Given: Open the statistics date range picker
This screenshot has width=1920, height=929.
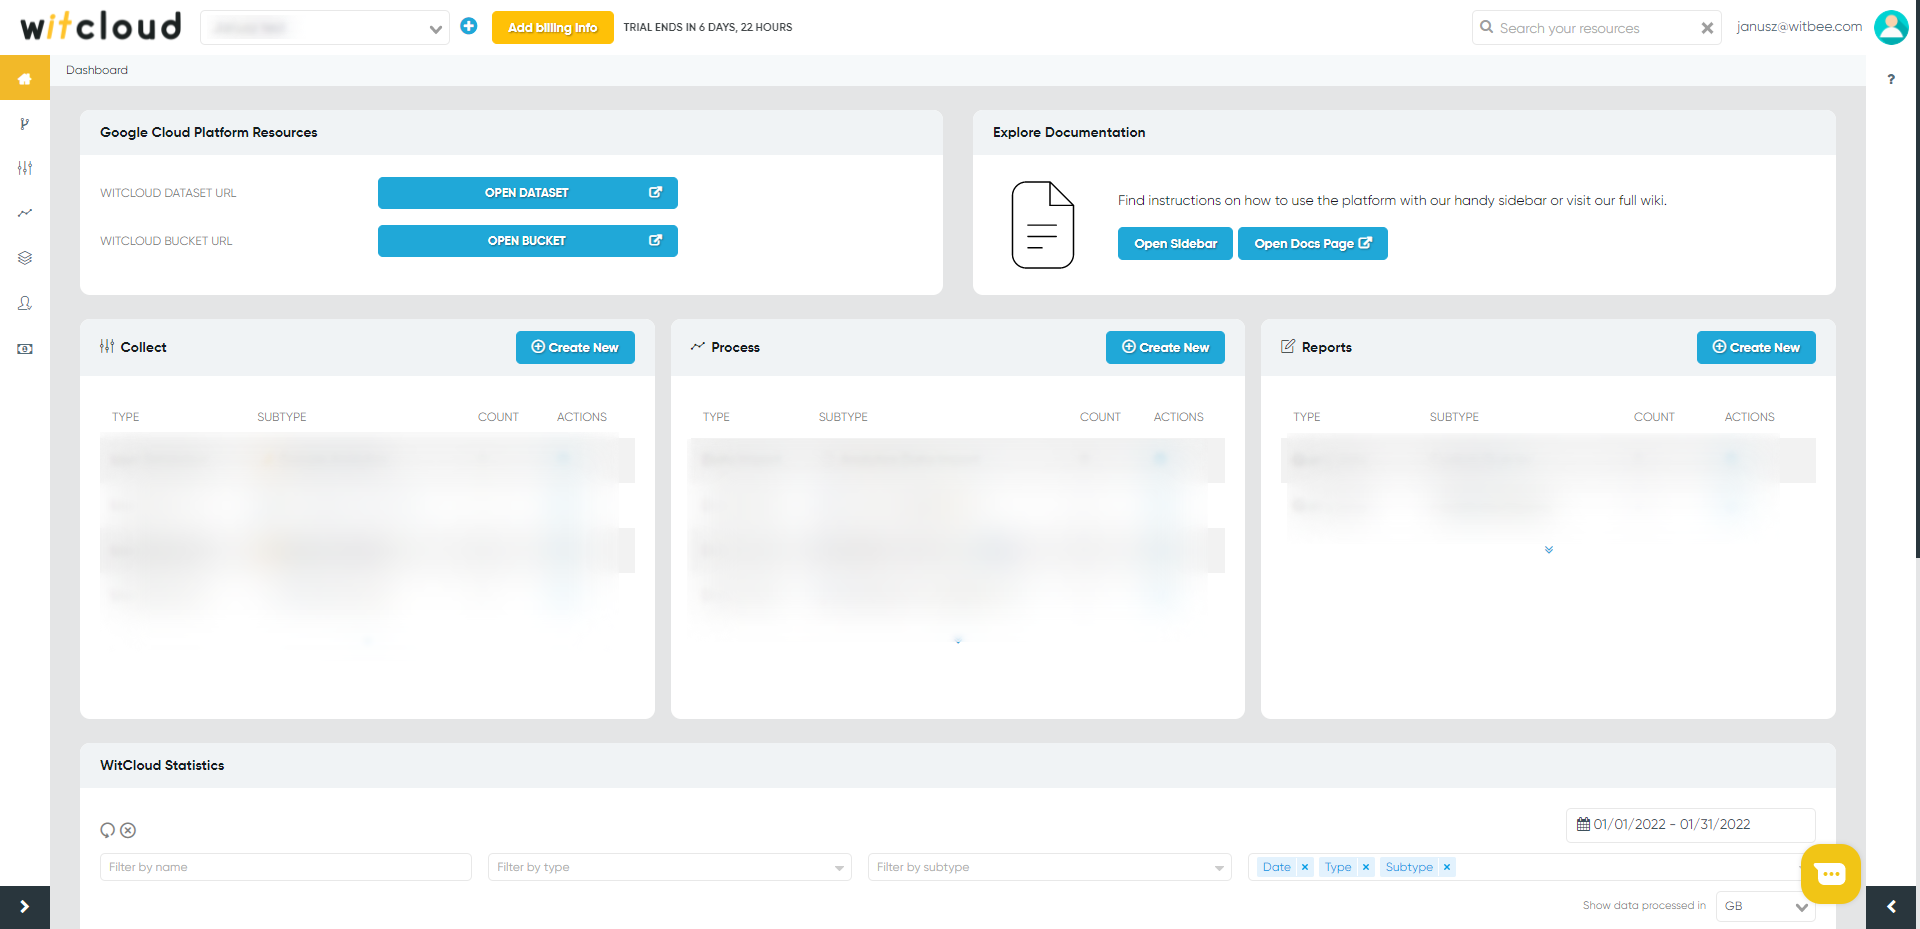Looking at the screenshot, I should click(1690, 825).
